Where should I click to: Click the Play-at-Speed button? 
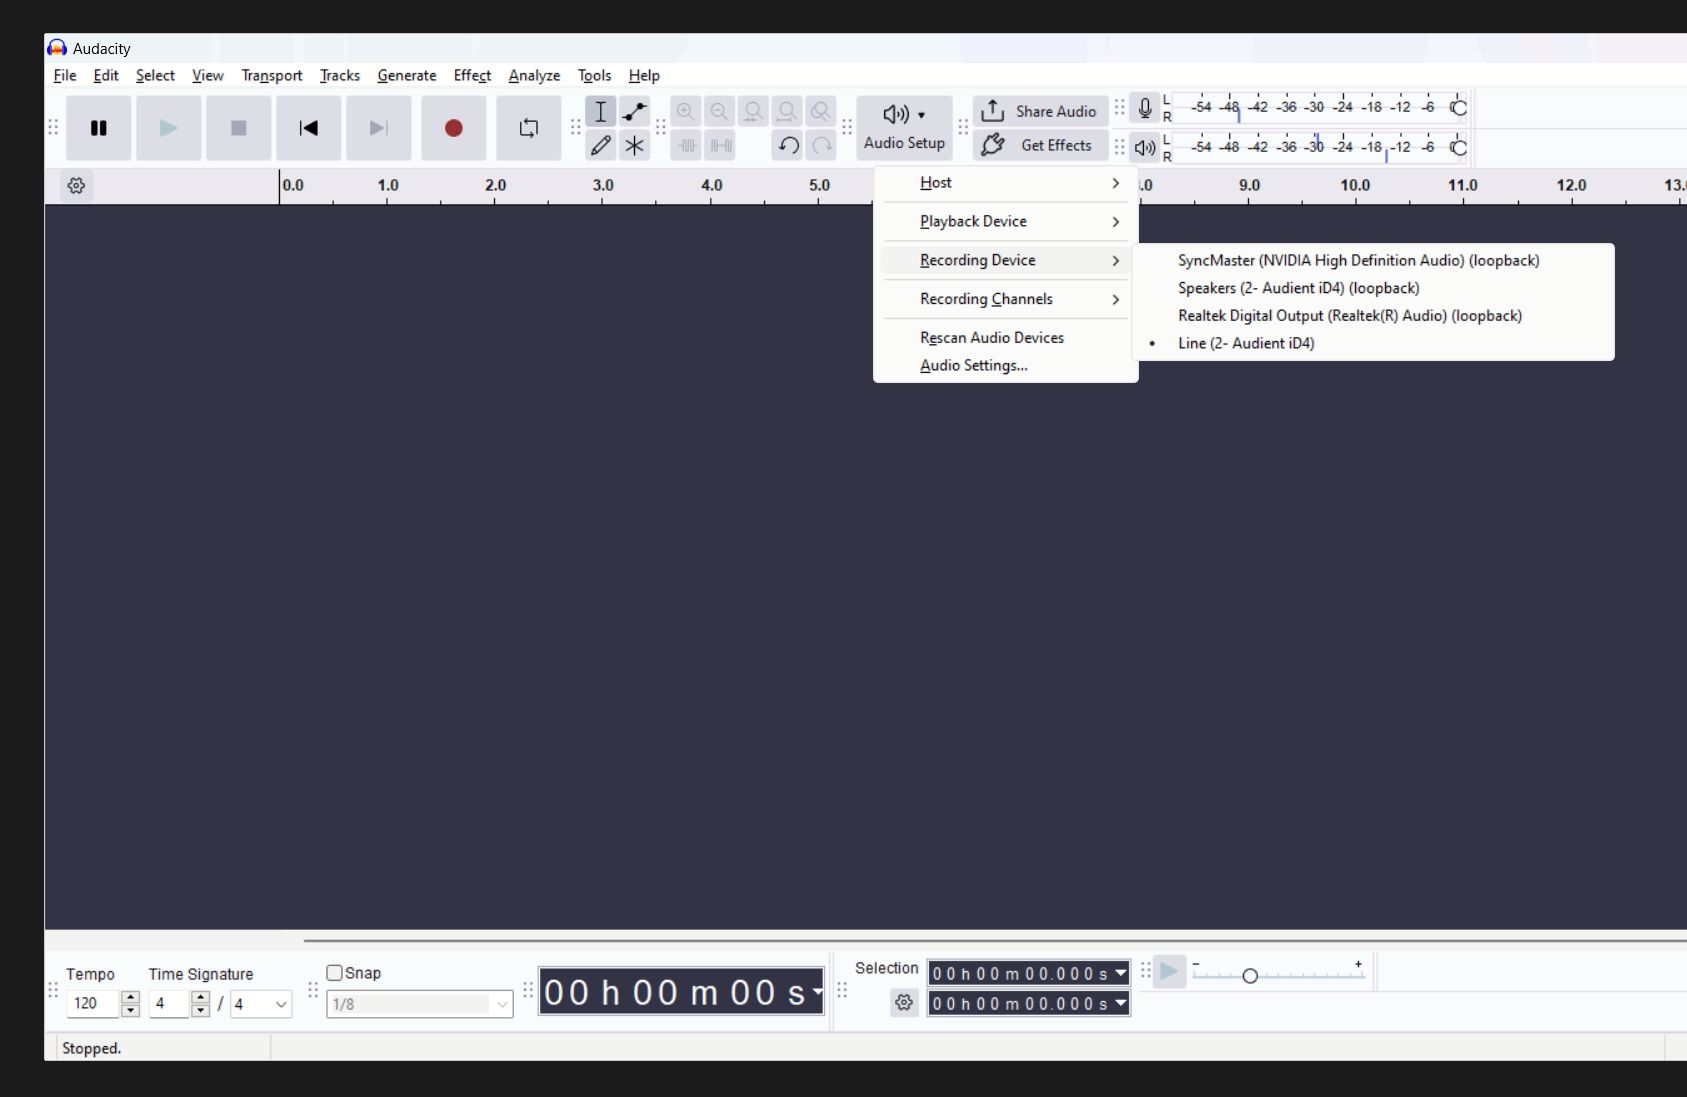1169,971
